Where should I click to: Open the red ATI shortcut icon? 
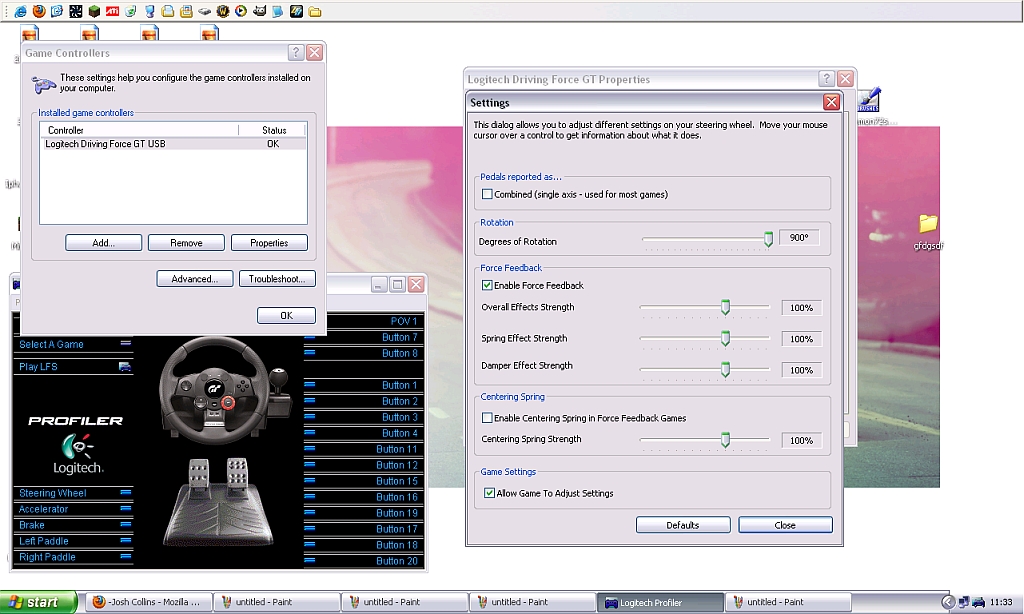coord(112,11)
